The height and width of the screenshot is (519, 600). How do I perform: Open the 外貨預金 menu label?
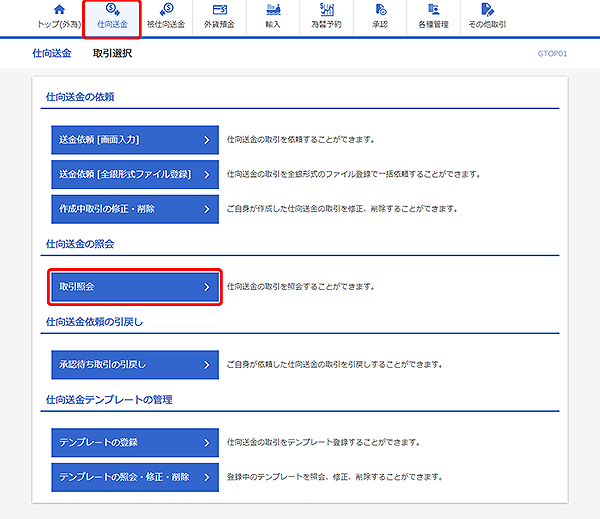coord(219,24)
